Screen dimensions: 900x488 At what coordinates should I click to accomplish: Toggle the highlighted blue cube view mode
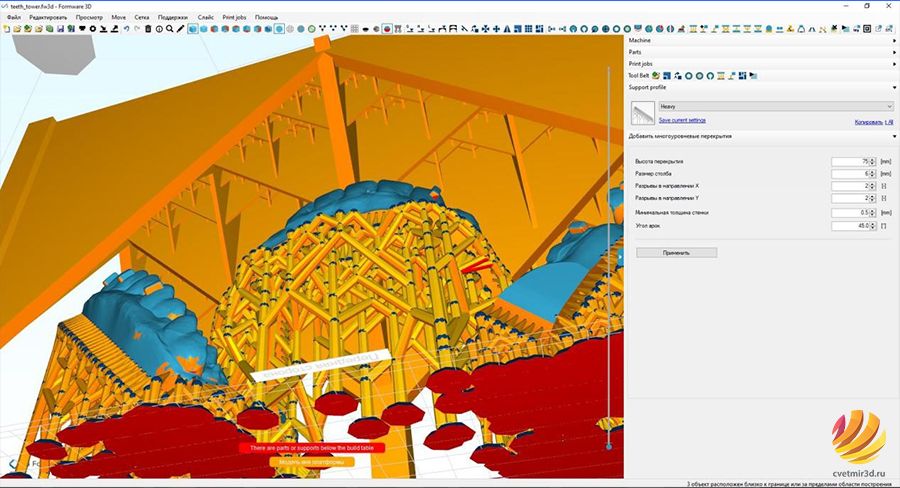pos(193,29)
